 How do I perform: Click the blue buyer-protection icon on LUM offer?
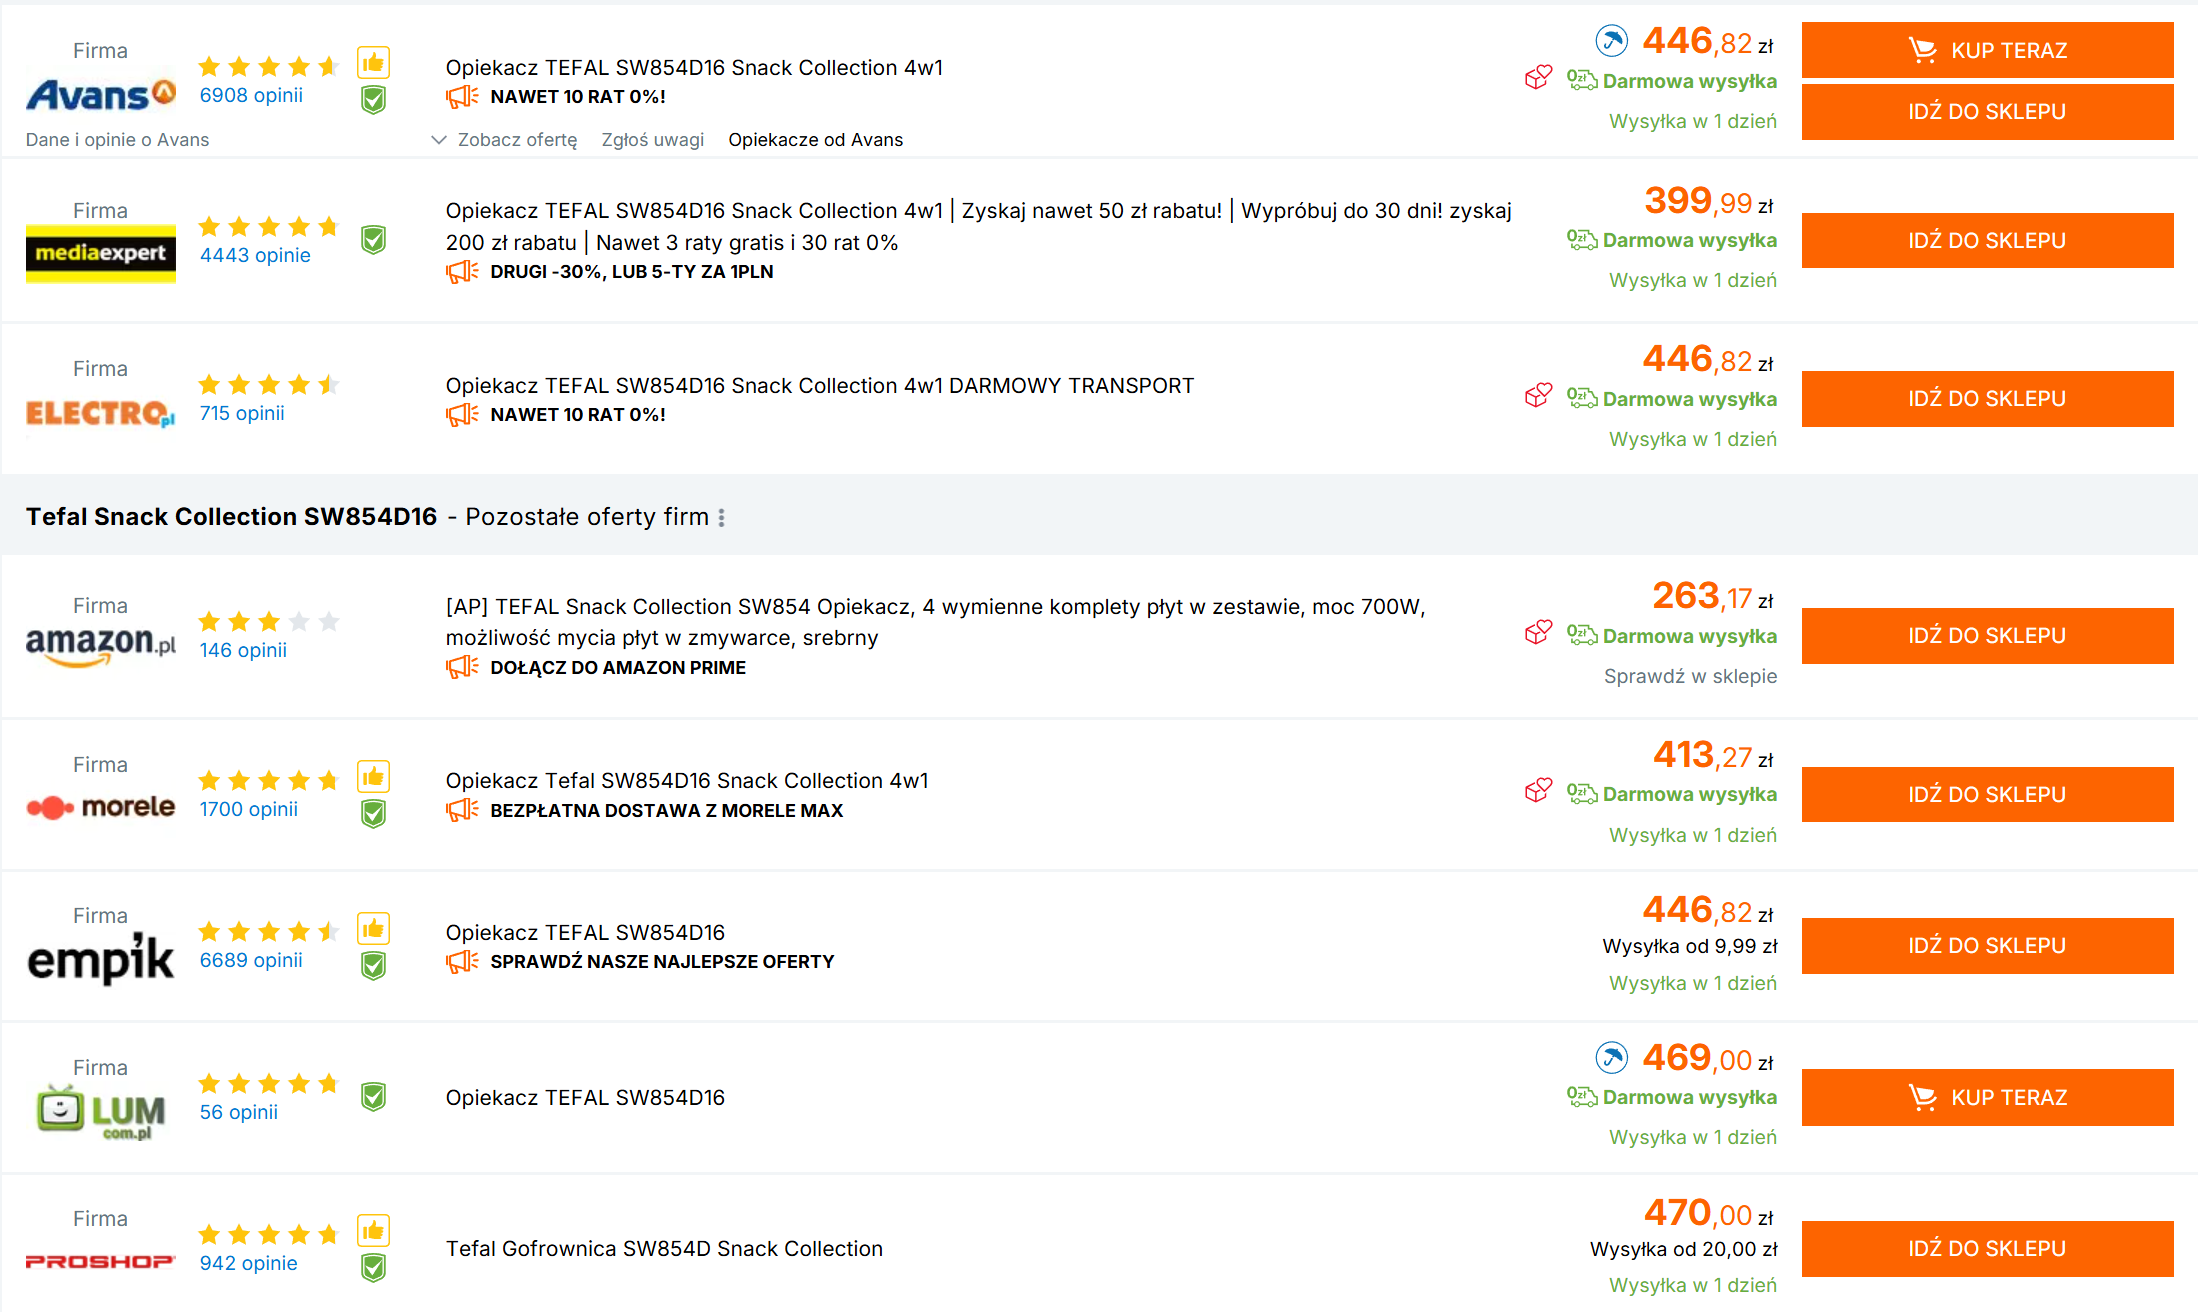click(1611, 1057)
